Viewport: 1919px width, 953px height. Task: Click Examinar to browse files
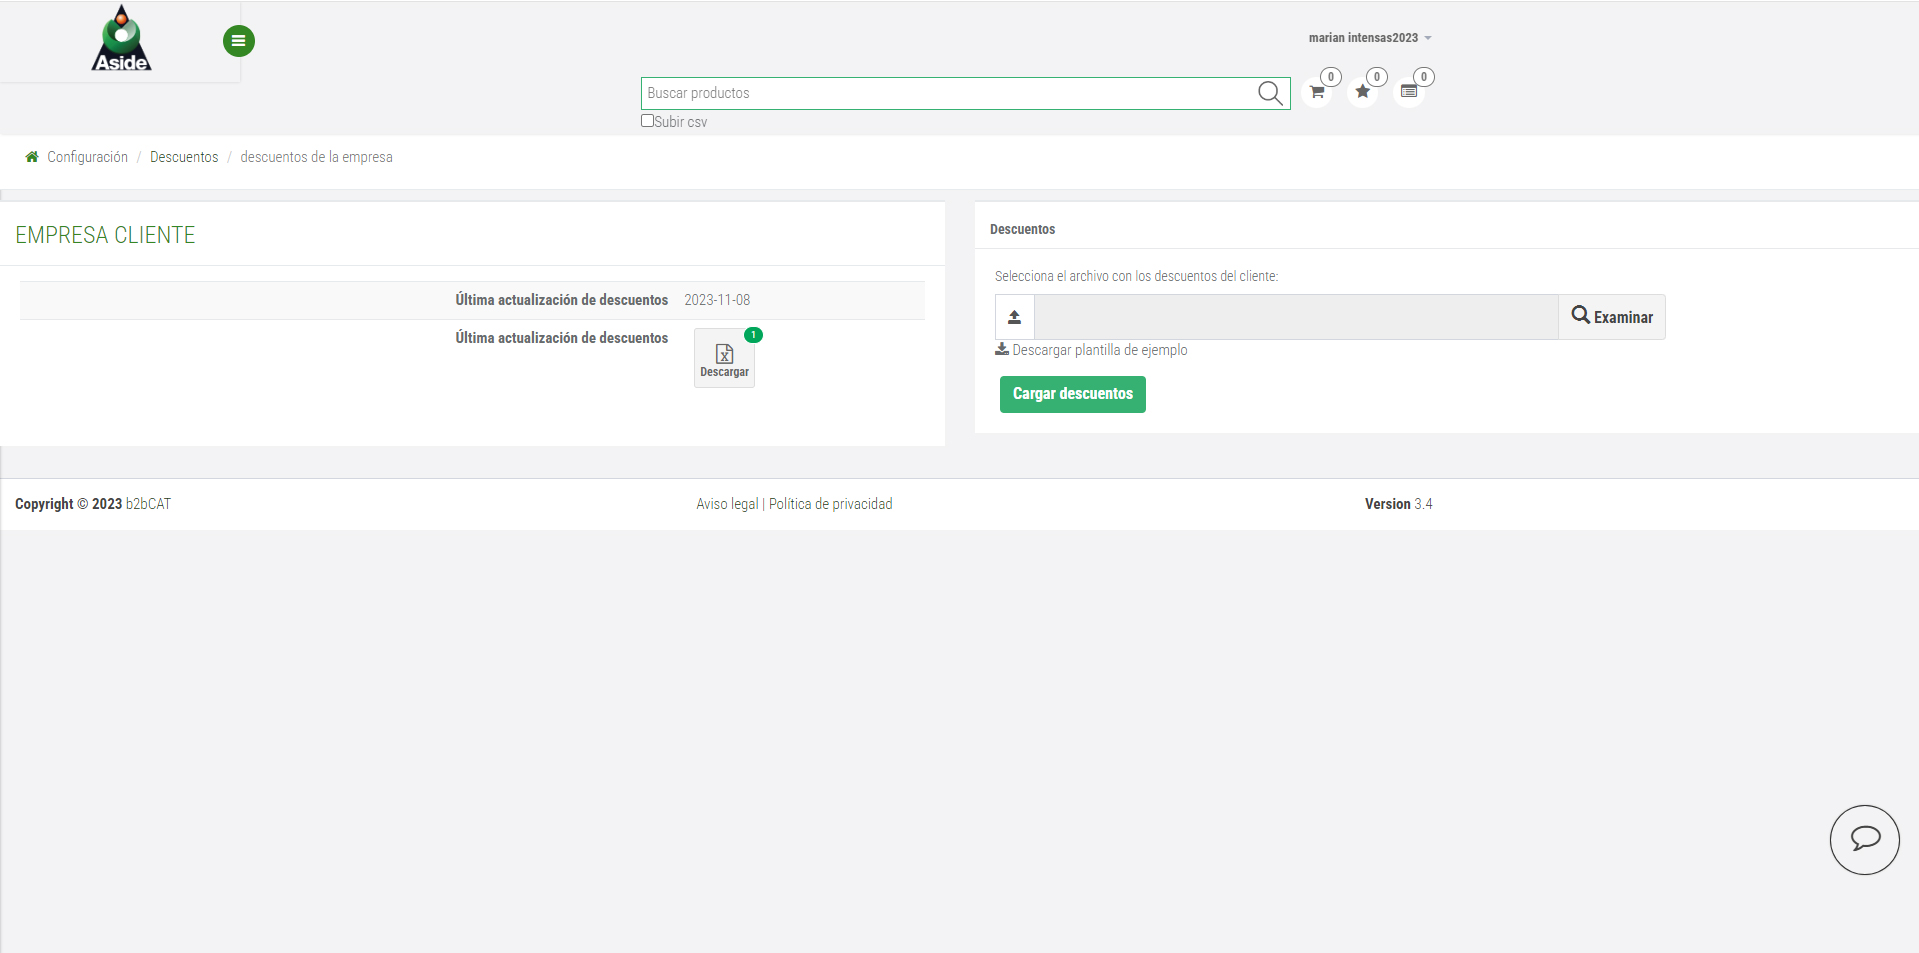click(1611, 317)
